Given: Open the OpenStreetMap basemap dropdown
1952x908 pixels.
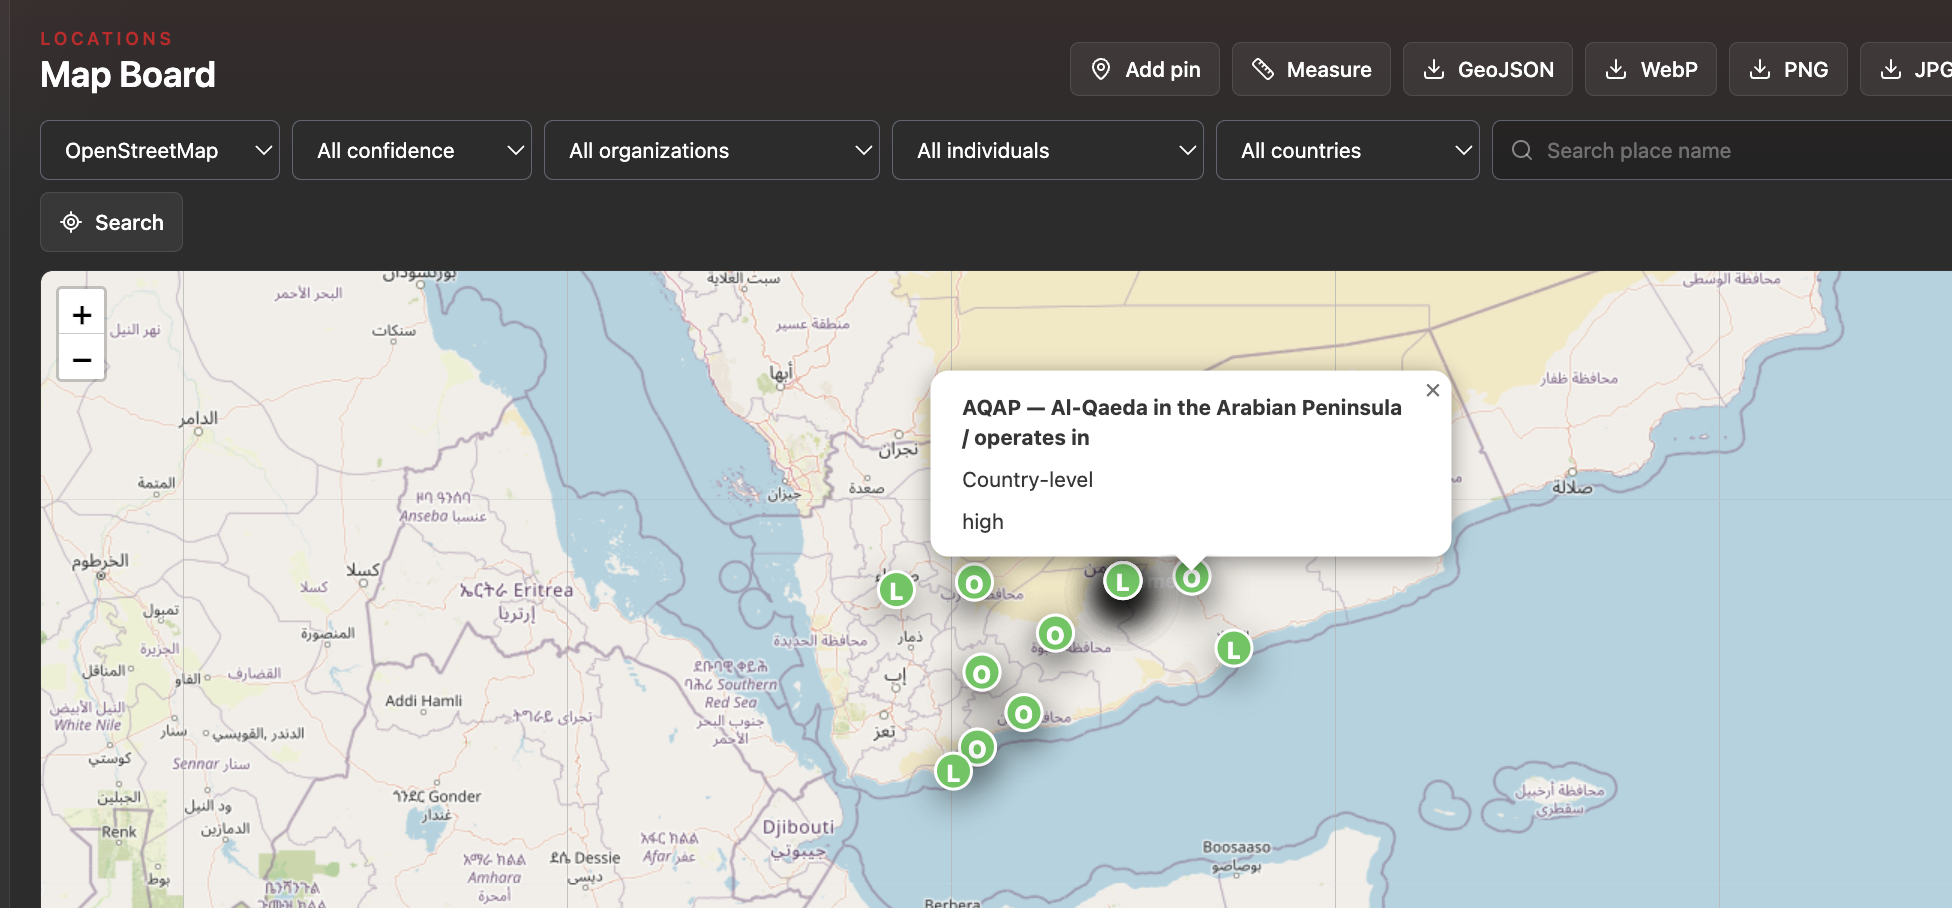Looking at the screenshot, I should tap(160, 150).
